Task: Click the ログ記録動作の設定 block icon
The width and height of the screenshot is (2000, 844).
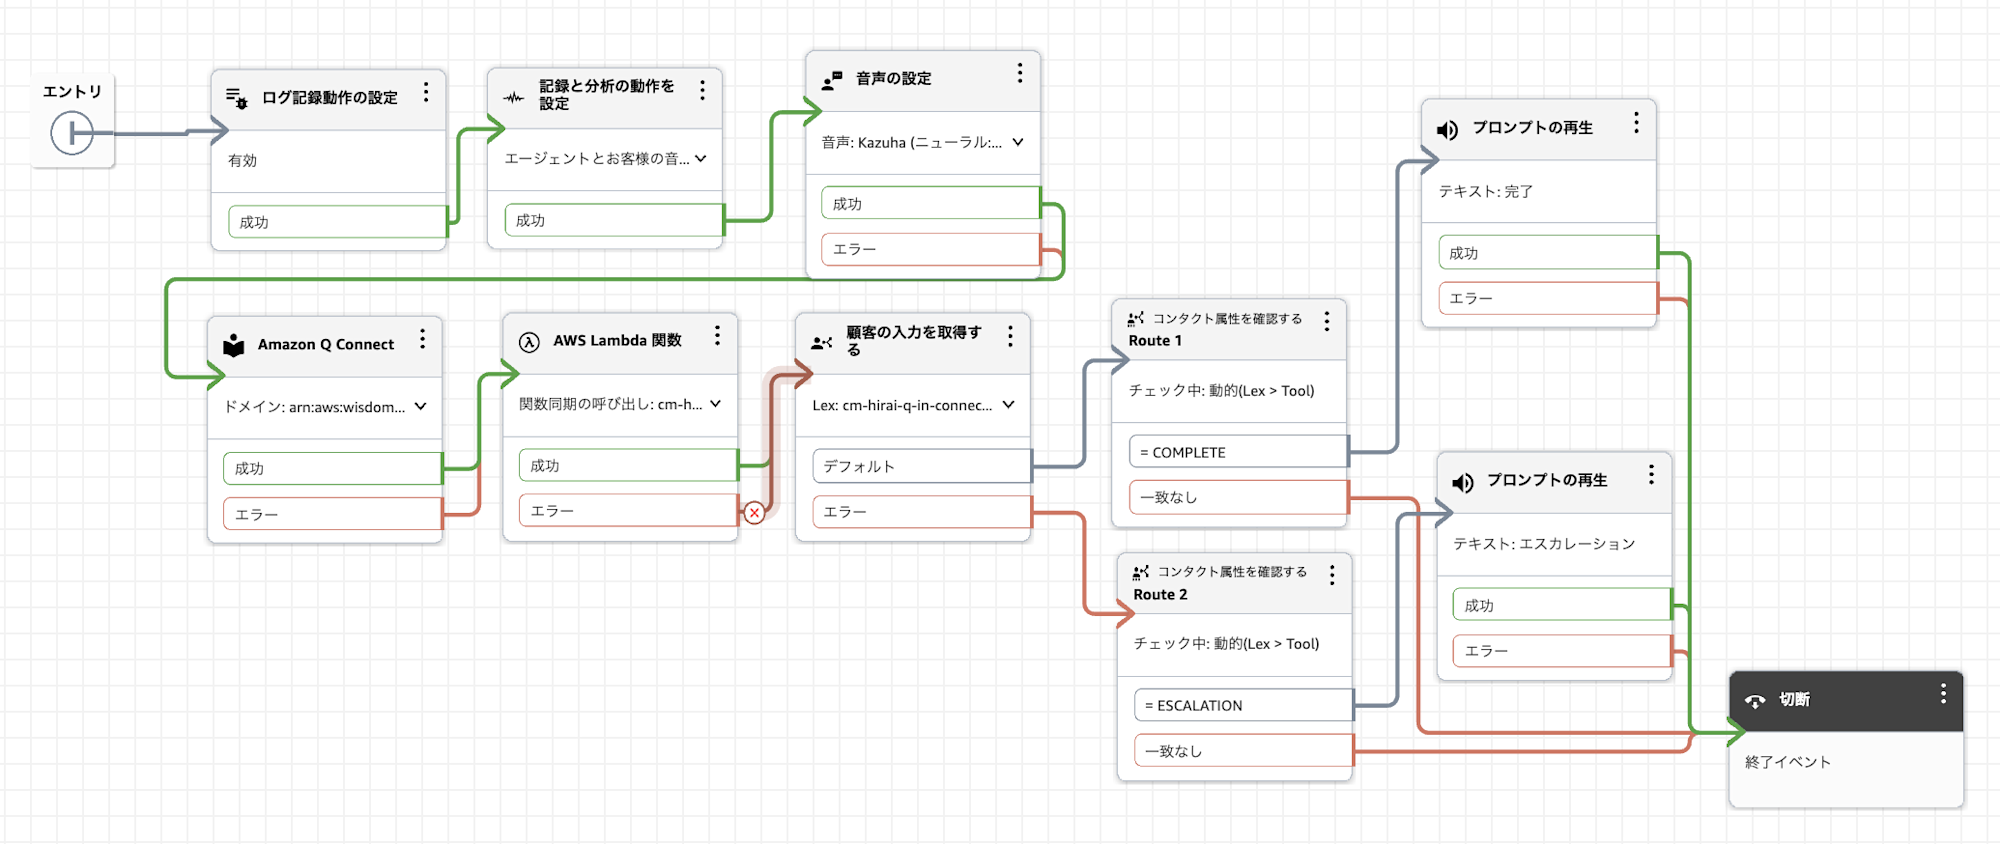Action: (236, 98)
